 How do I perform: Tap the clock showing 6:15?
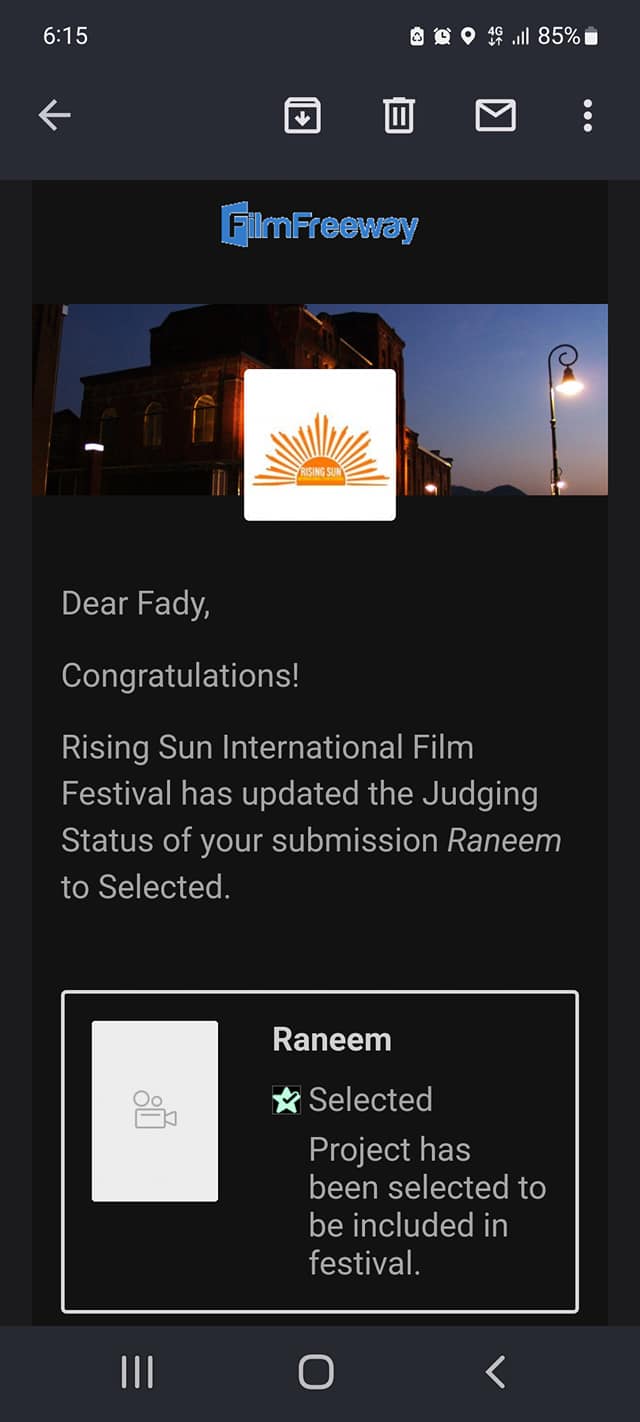pyautogui.click(x=65, y=36)
